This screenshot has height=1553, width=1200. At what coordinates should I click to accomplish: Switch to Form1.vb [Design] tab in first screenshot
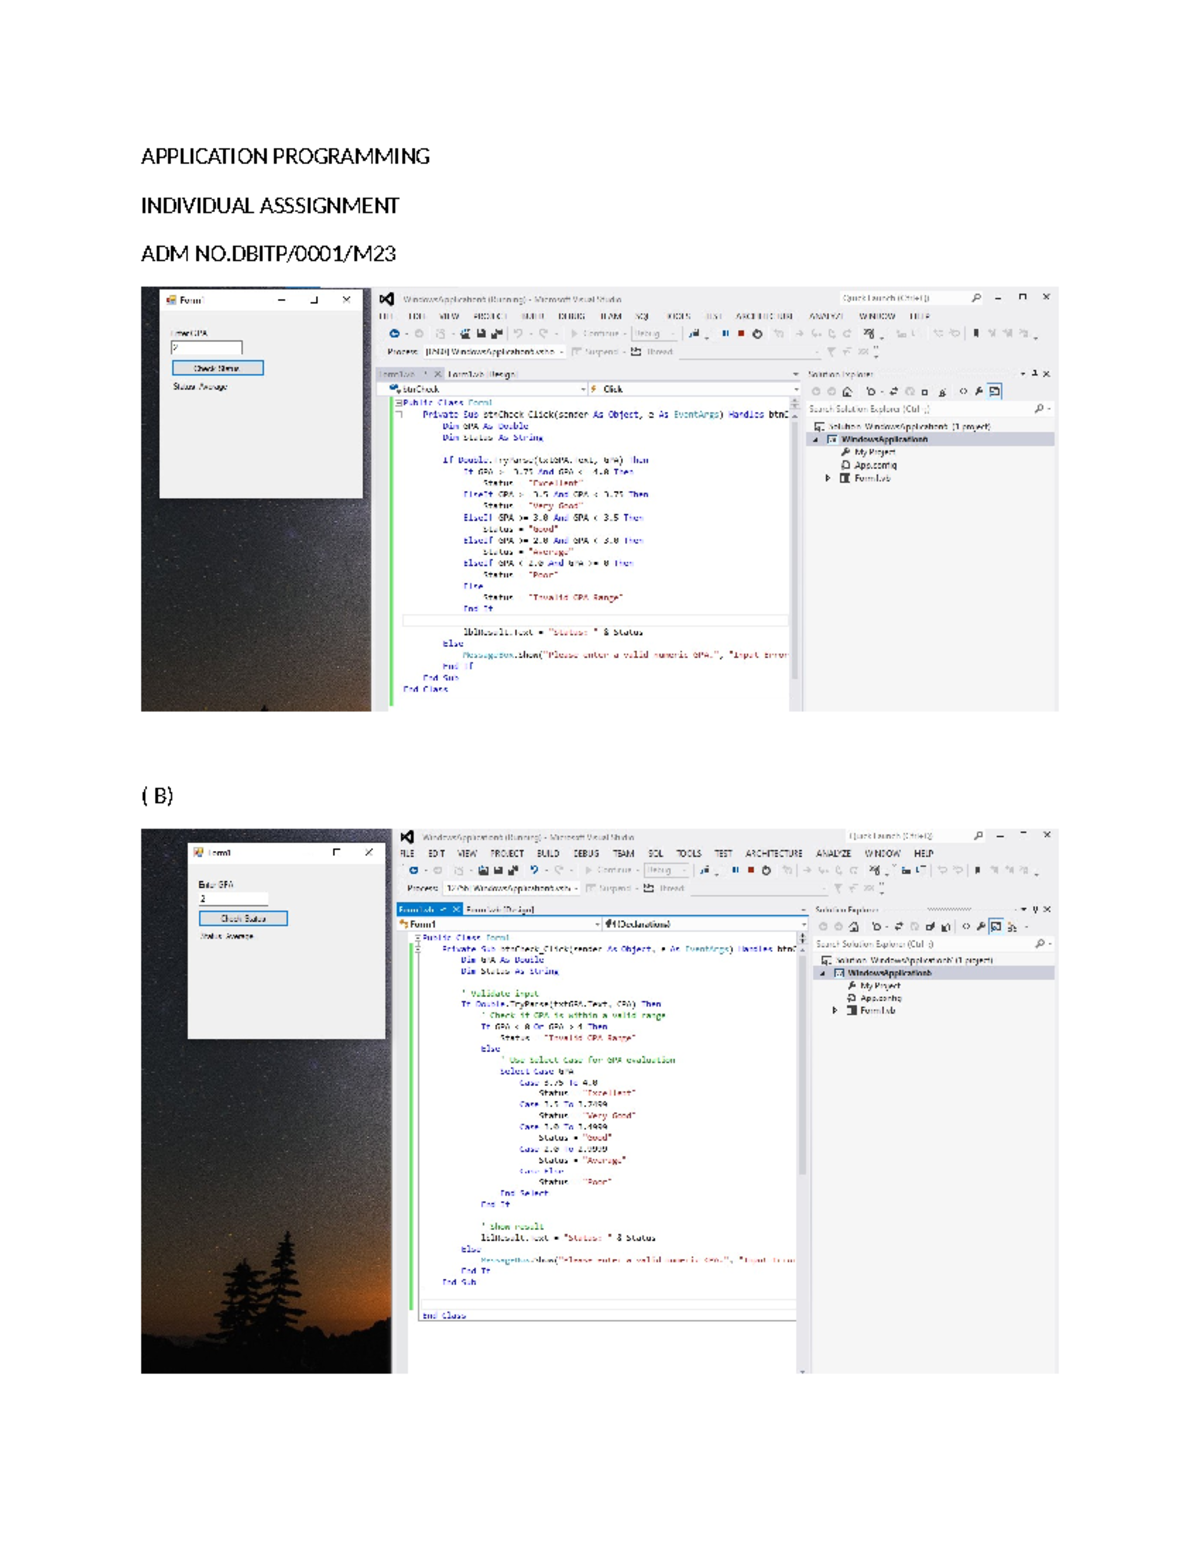click(482, 374)
